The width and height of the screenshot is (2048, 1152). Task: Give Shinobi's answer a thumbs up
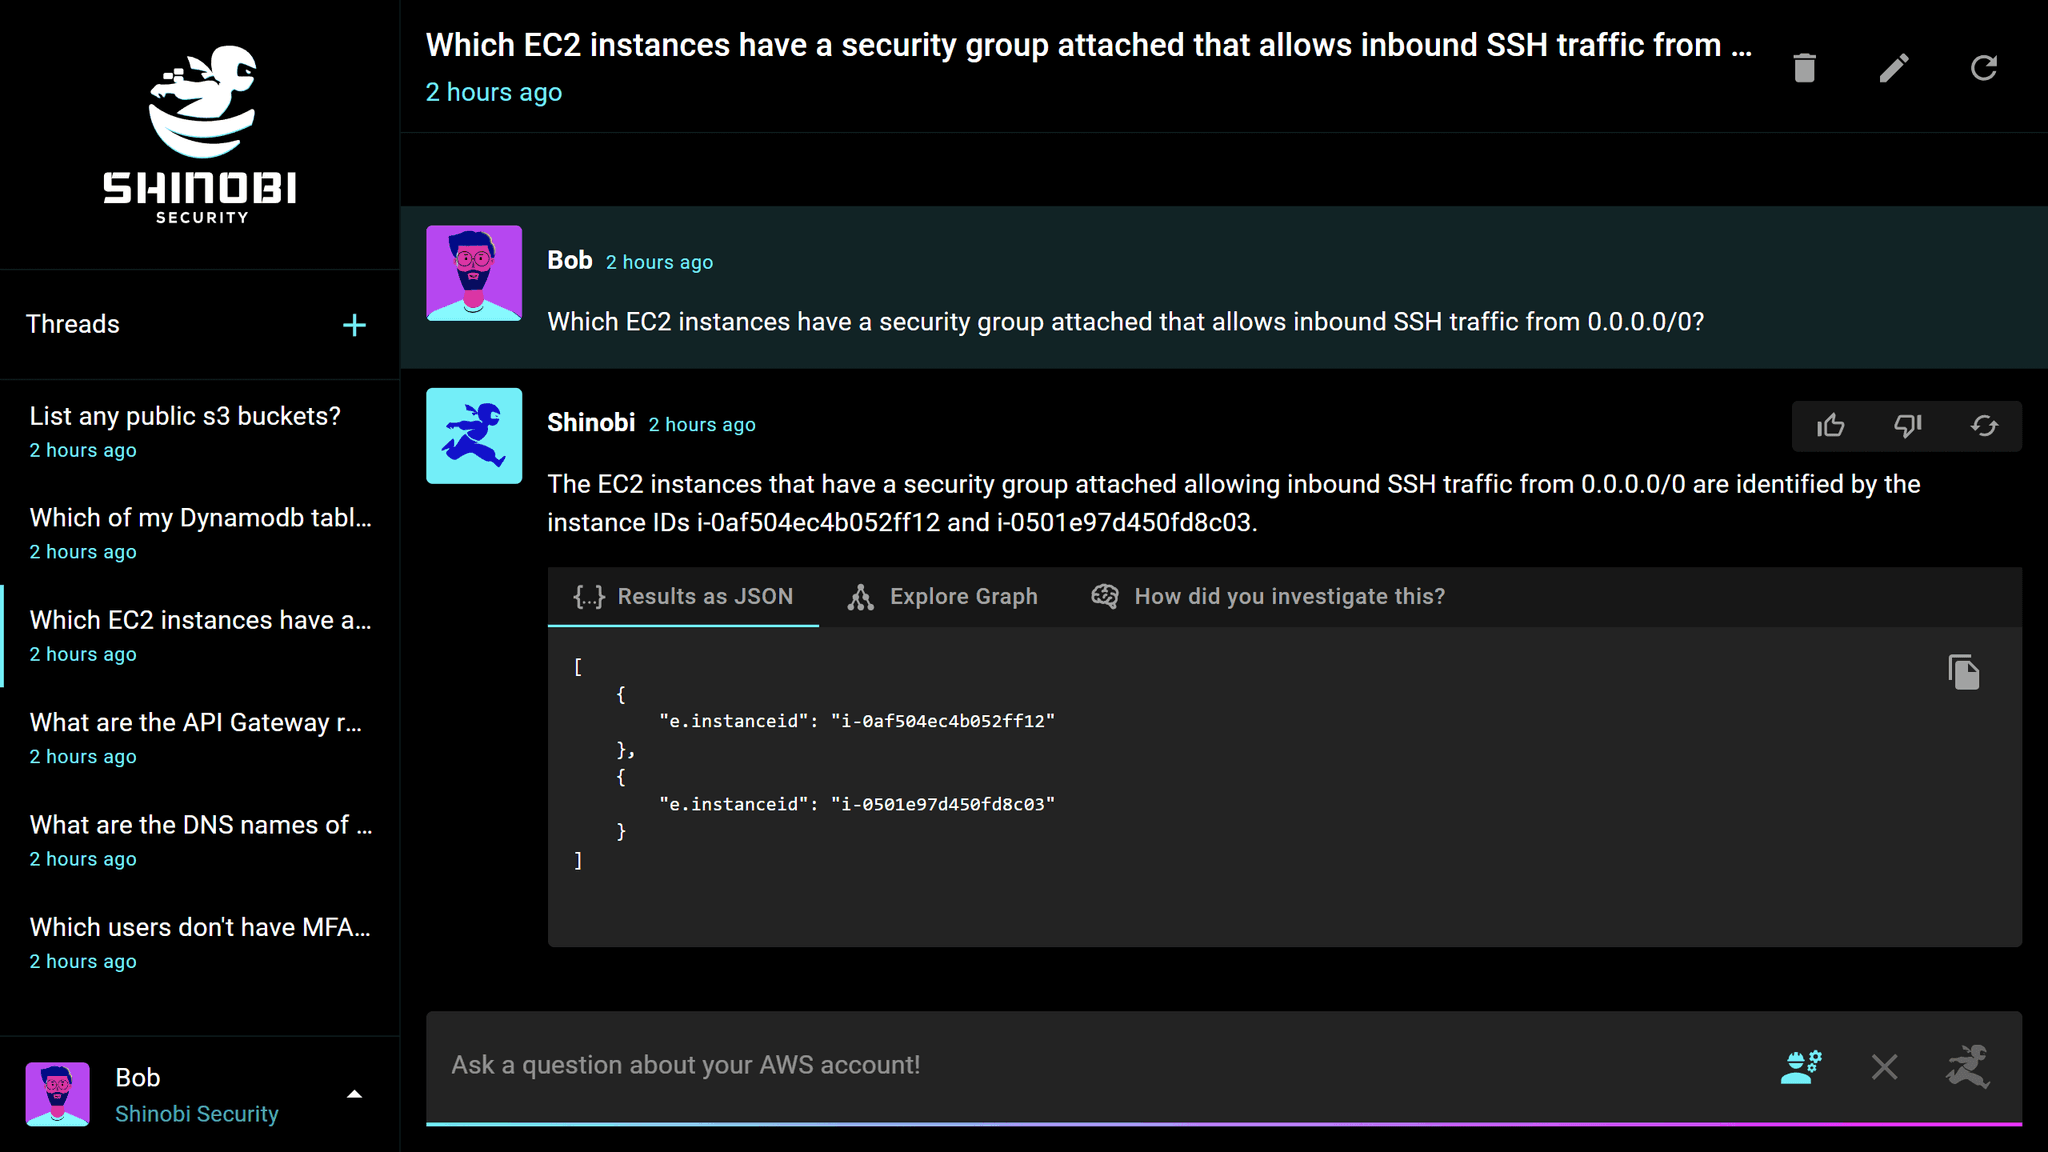tap(1831, 426)
